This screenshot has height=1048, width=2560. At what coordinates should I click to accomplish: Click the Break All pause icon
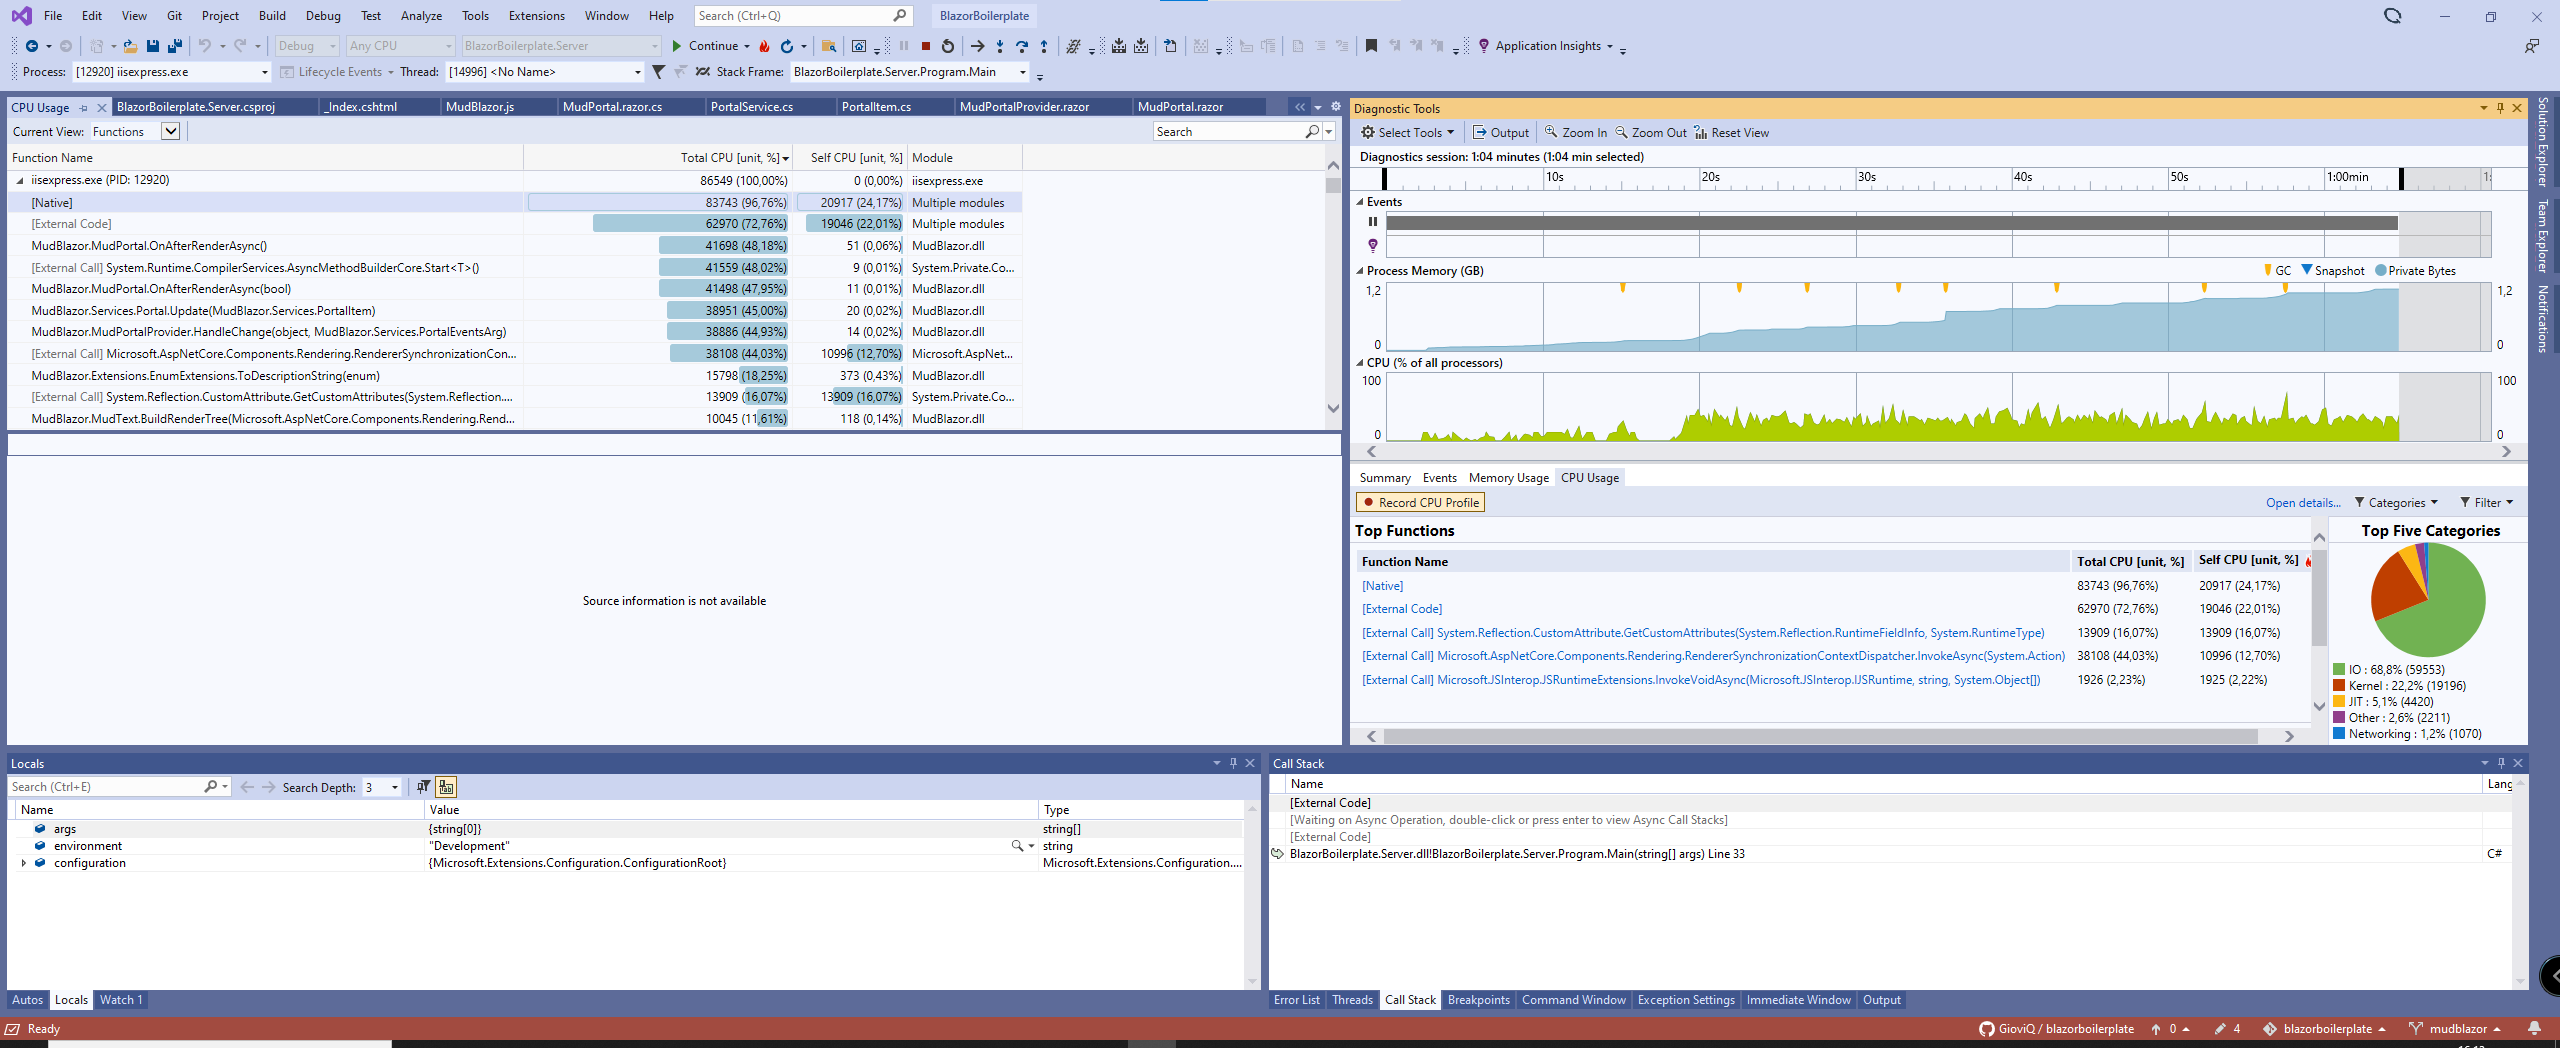[x=903, y=45]
